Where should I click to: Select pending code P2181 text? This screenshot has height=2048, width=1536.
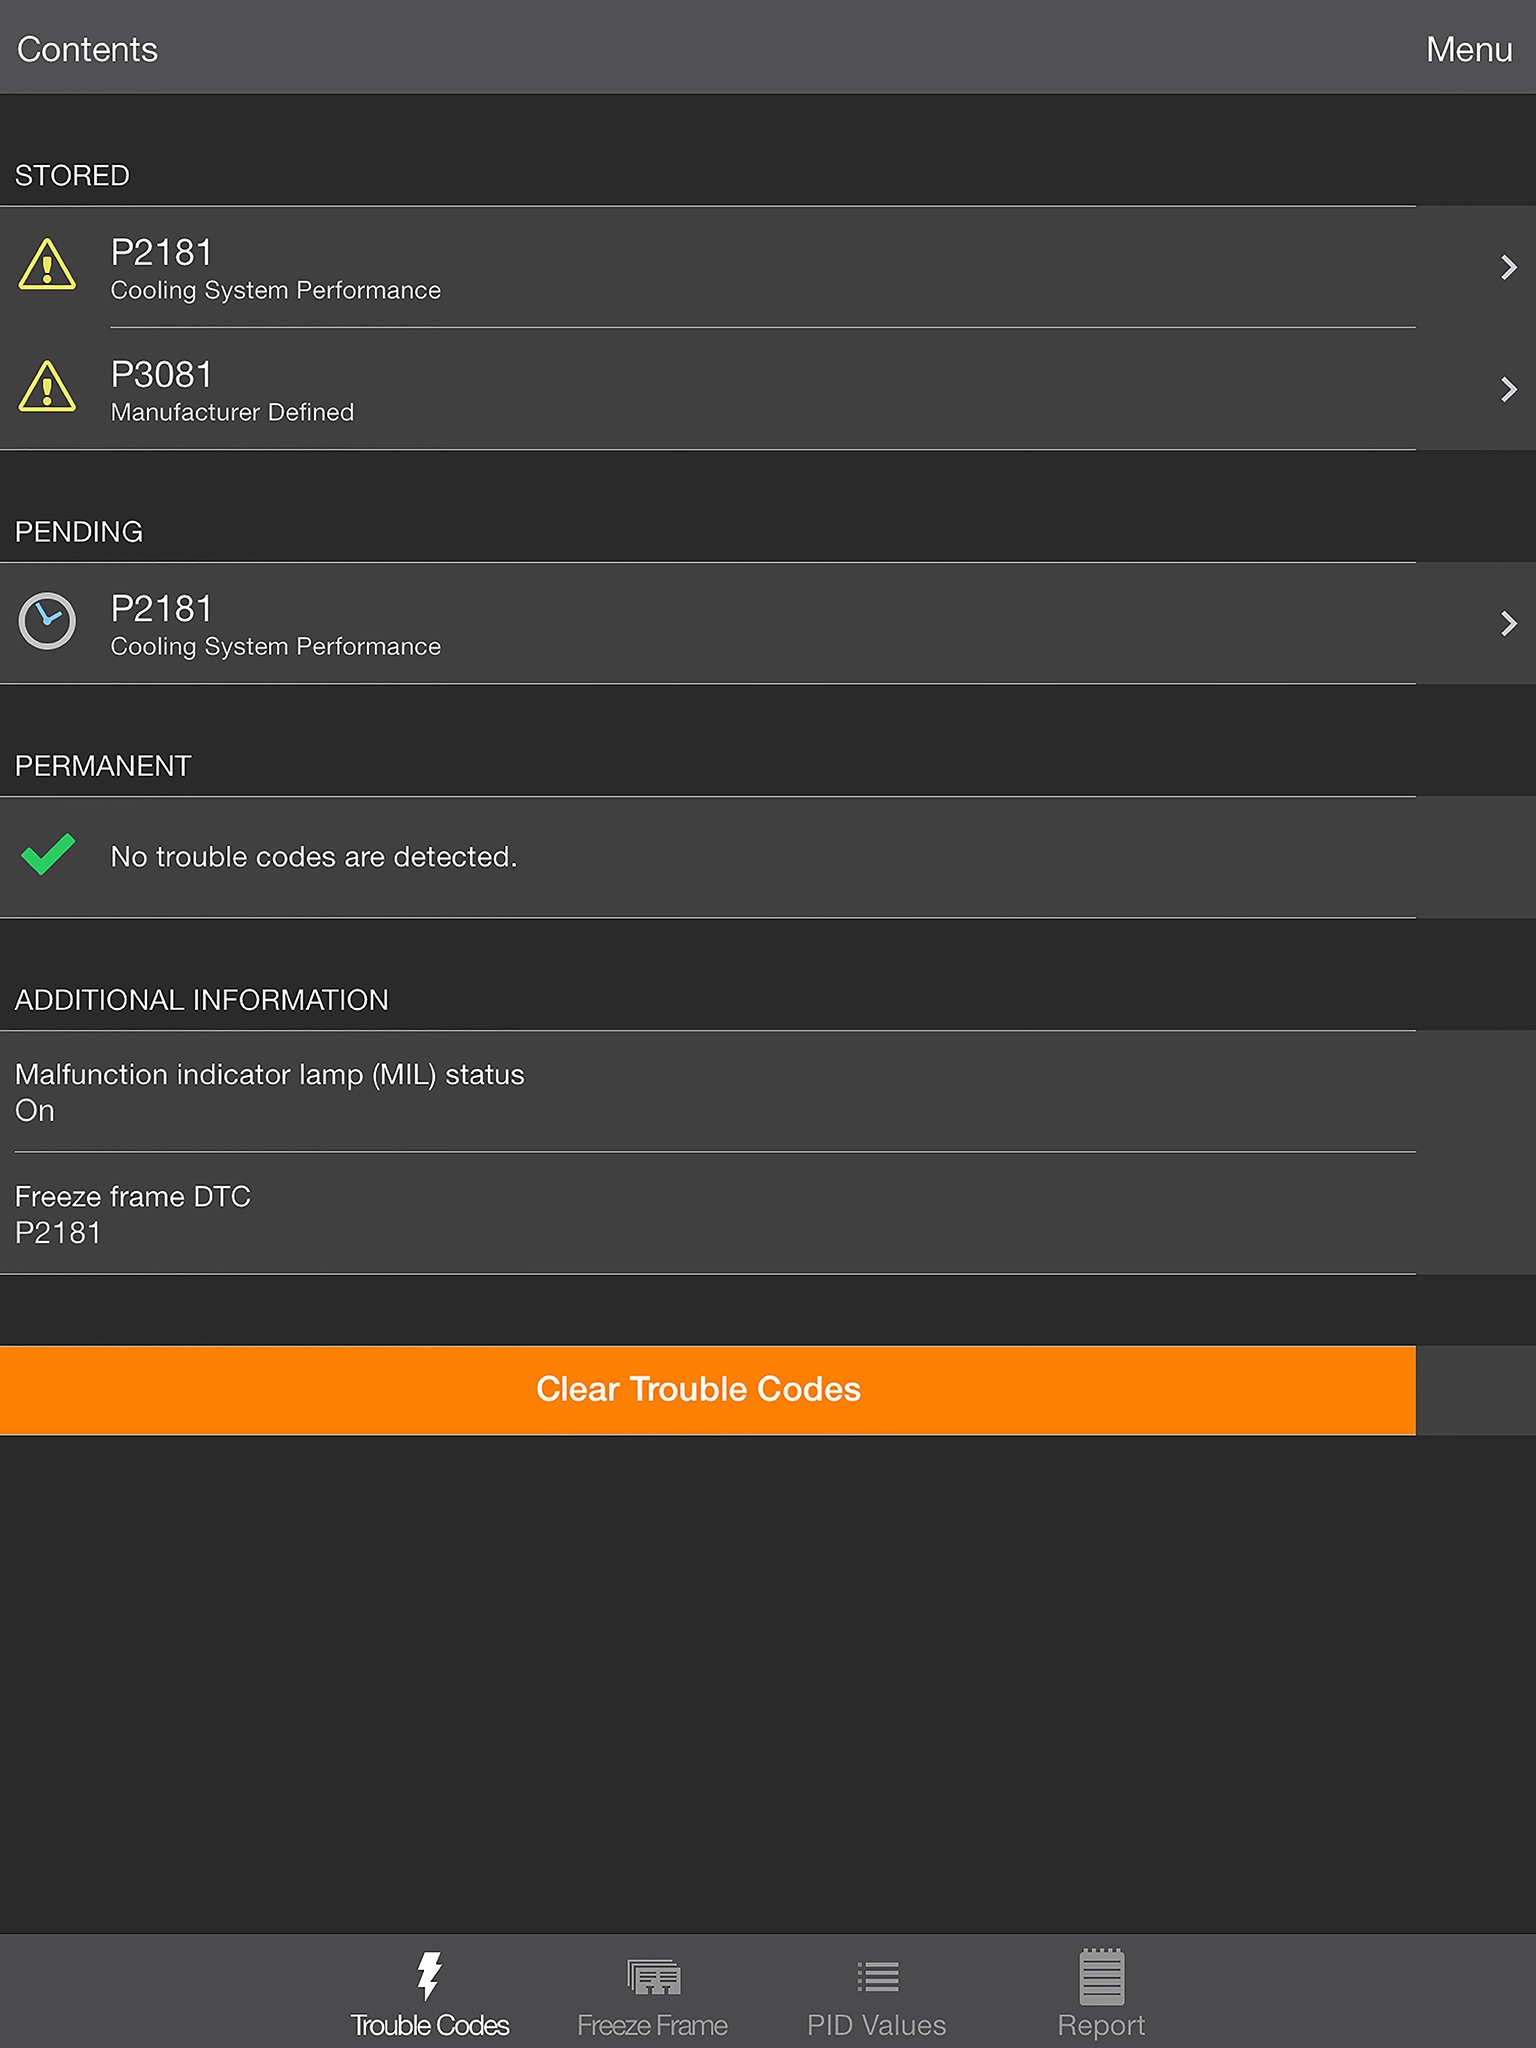pos(162,608)
